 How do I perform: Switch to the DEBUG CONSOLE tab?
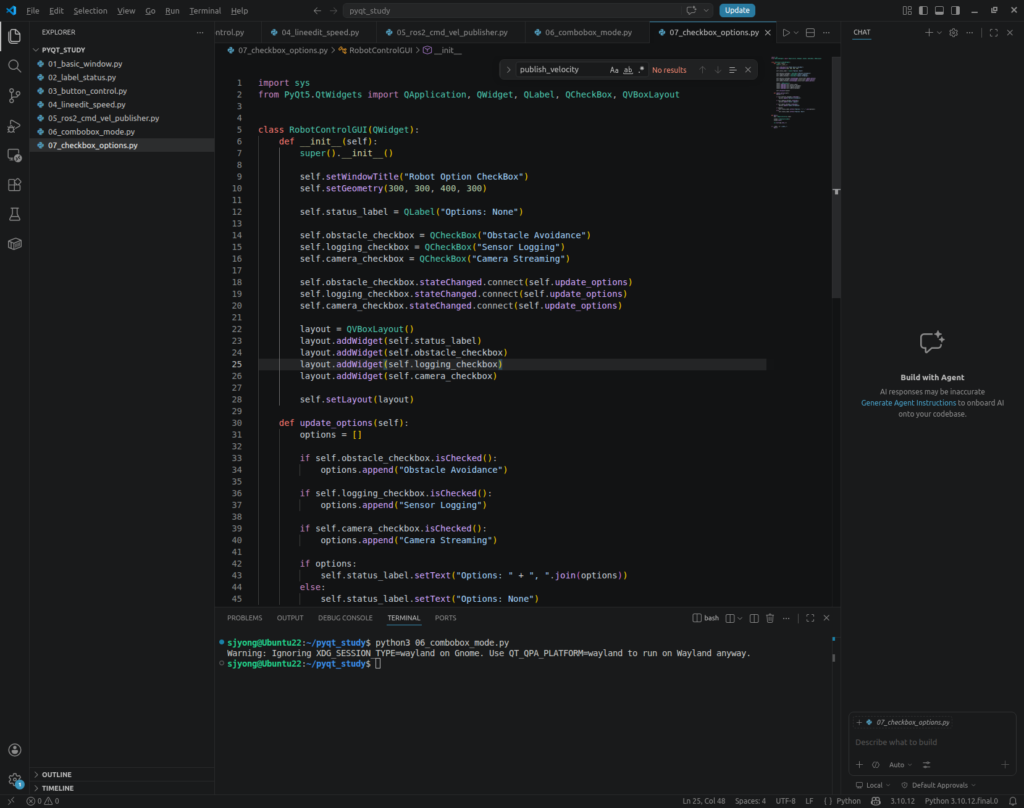tap(345, 618)
